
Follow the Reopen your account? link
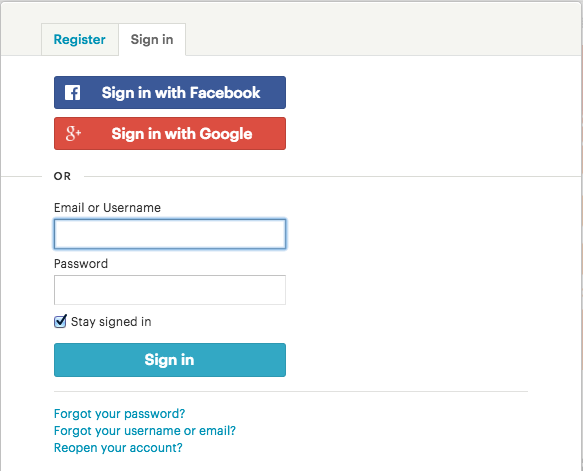pos(118,448)
